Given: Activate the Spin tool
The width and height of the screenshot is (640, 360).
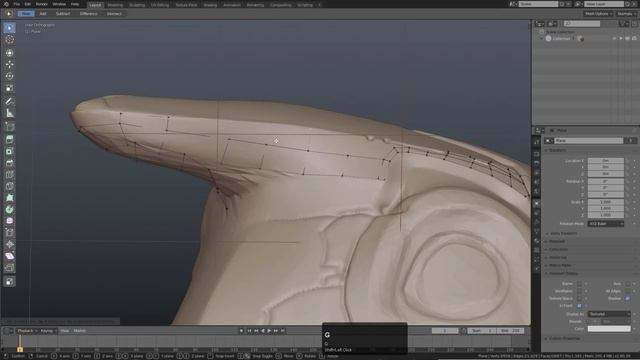Looking at the screenshot, I should (9, 209).
